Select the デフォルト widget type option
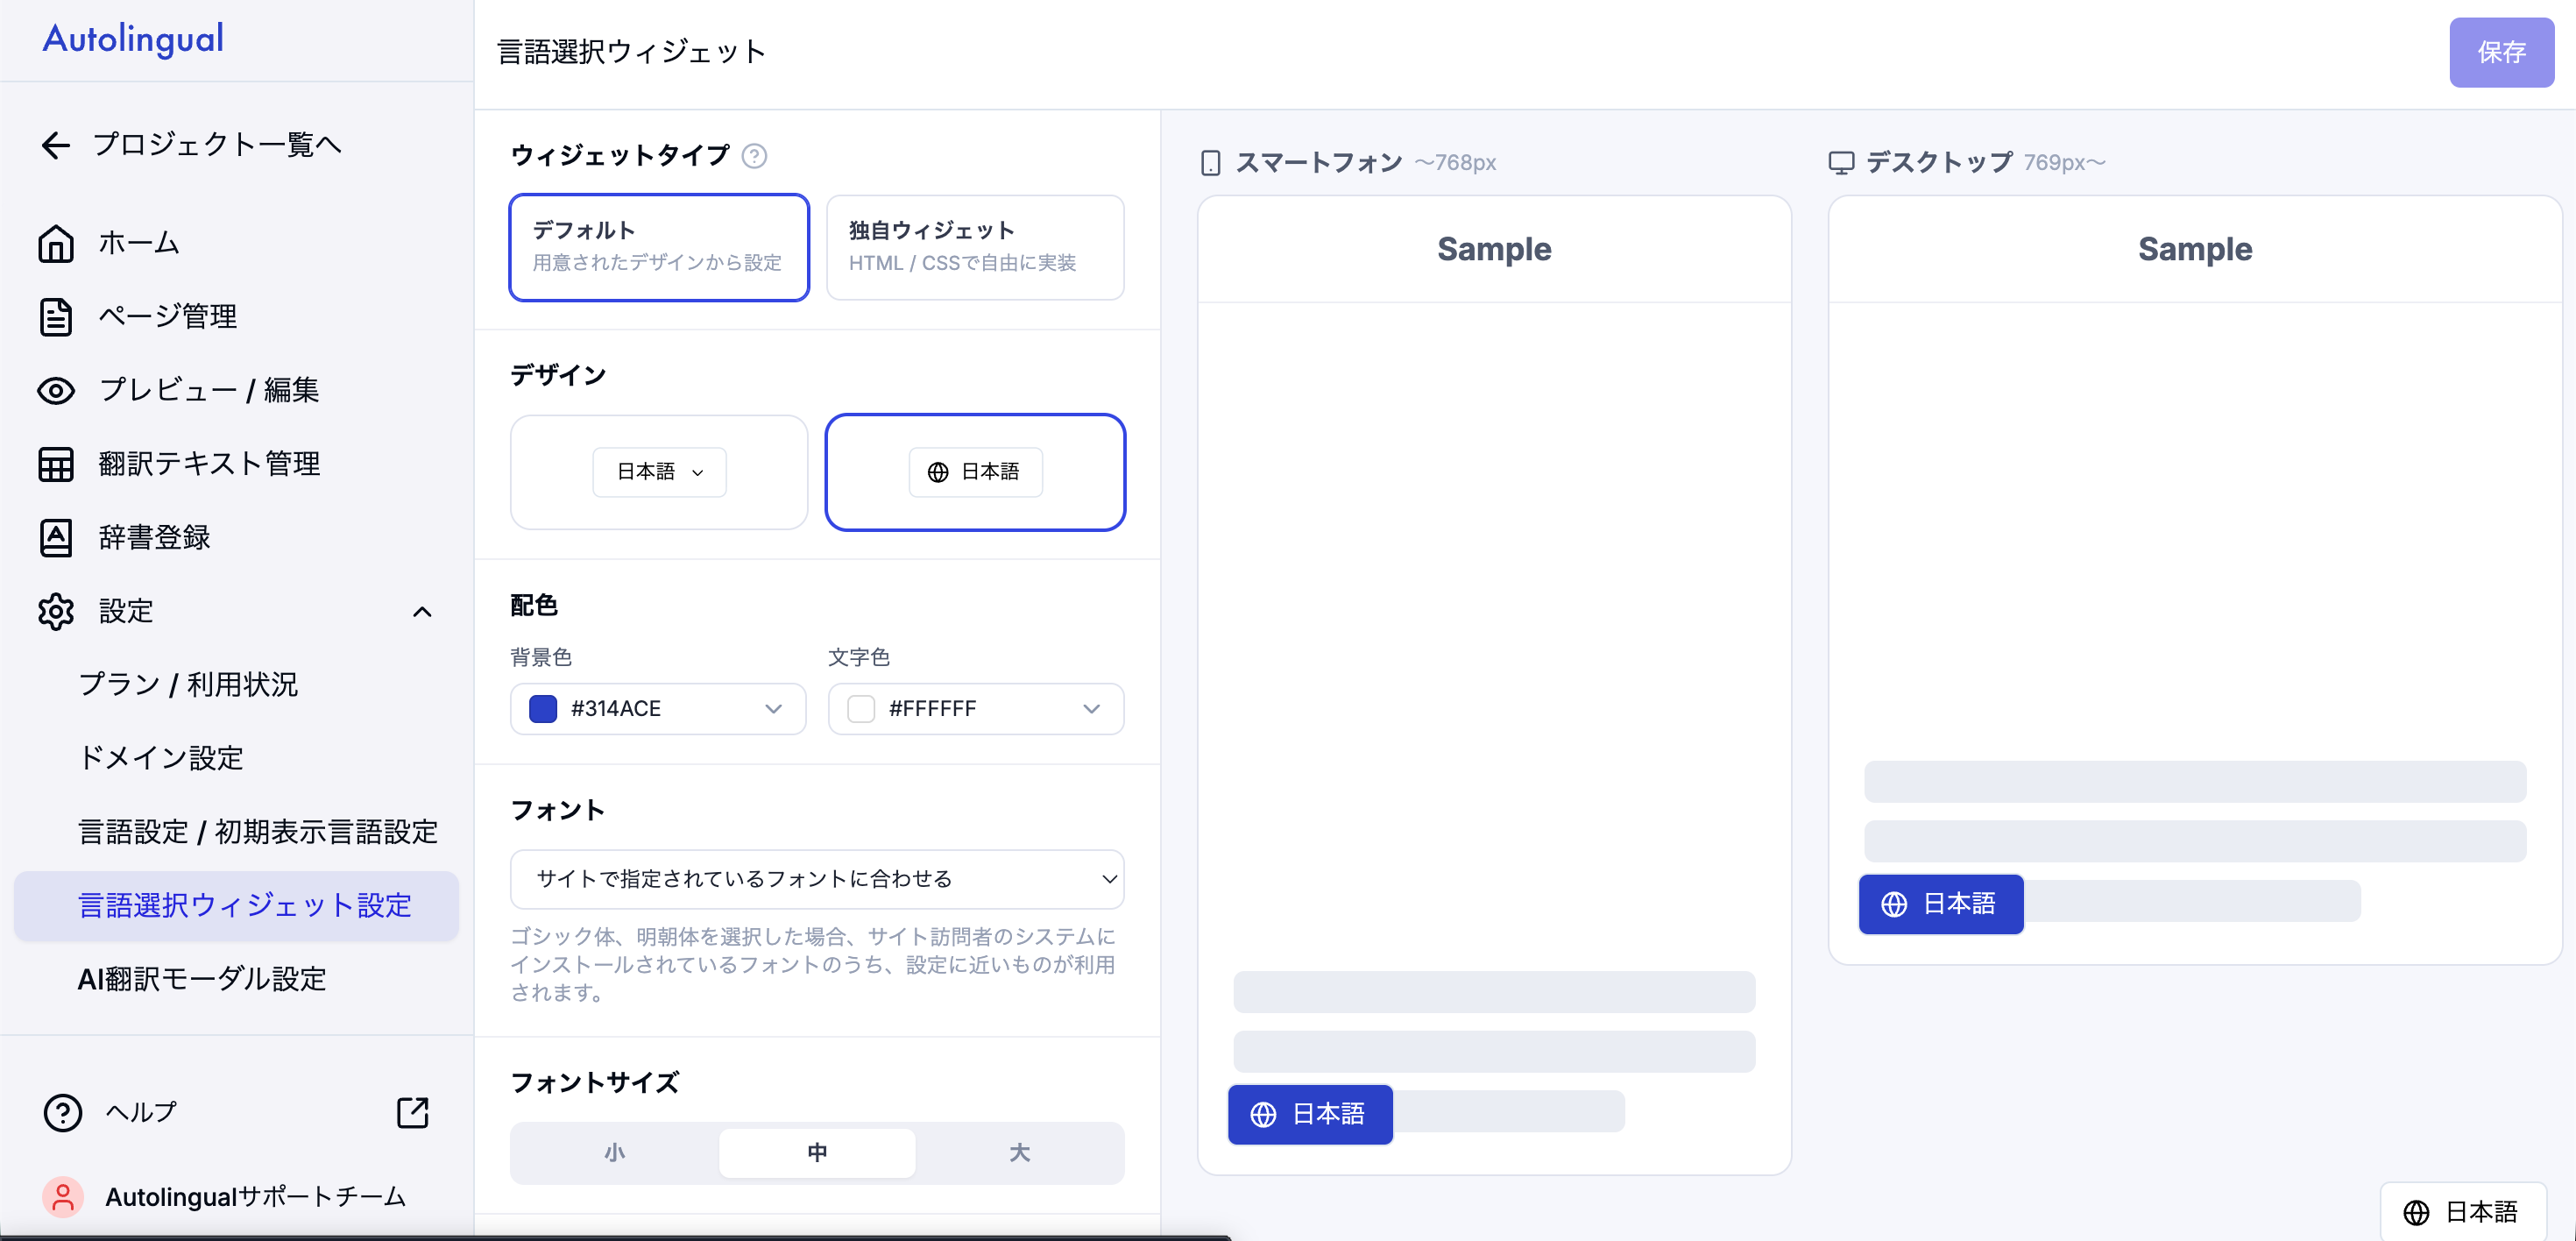Image resolution: width=2576 pixels, height=1241 pixels. click(x=659, y=247)
